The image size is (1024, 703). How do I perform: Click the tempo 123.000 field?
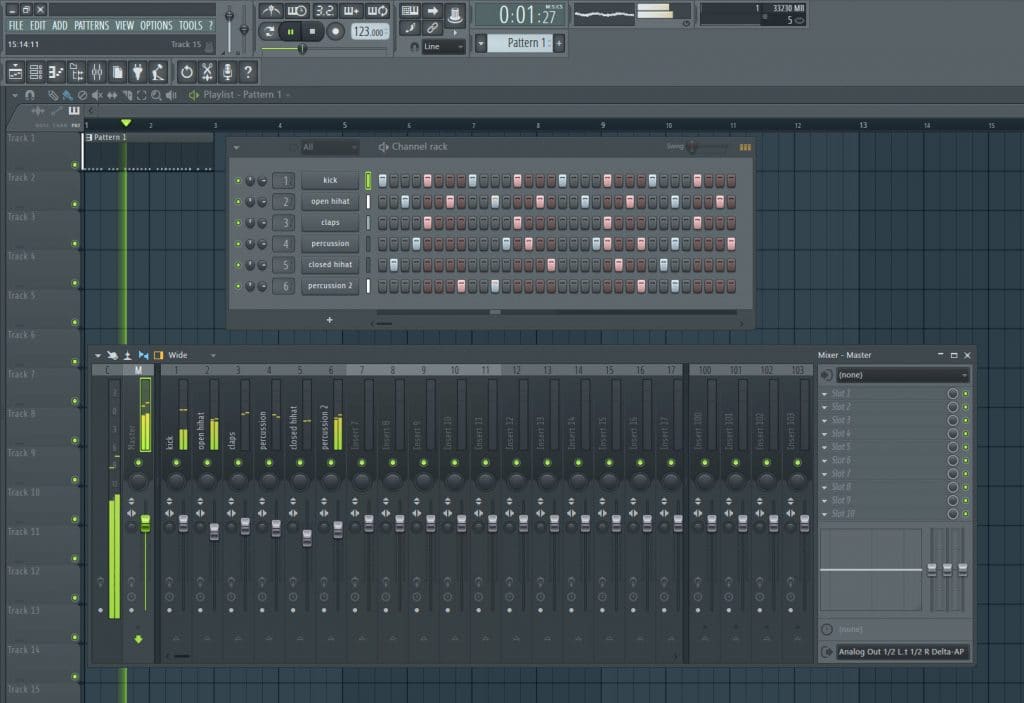click(x=370, y=31)
